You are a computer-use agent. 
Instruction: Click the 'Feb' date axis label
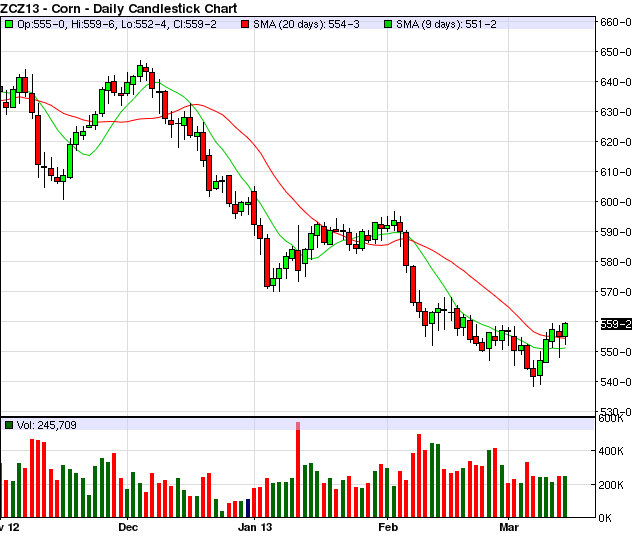click(x=388, y=527)
